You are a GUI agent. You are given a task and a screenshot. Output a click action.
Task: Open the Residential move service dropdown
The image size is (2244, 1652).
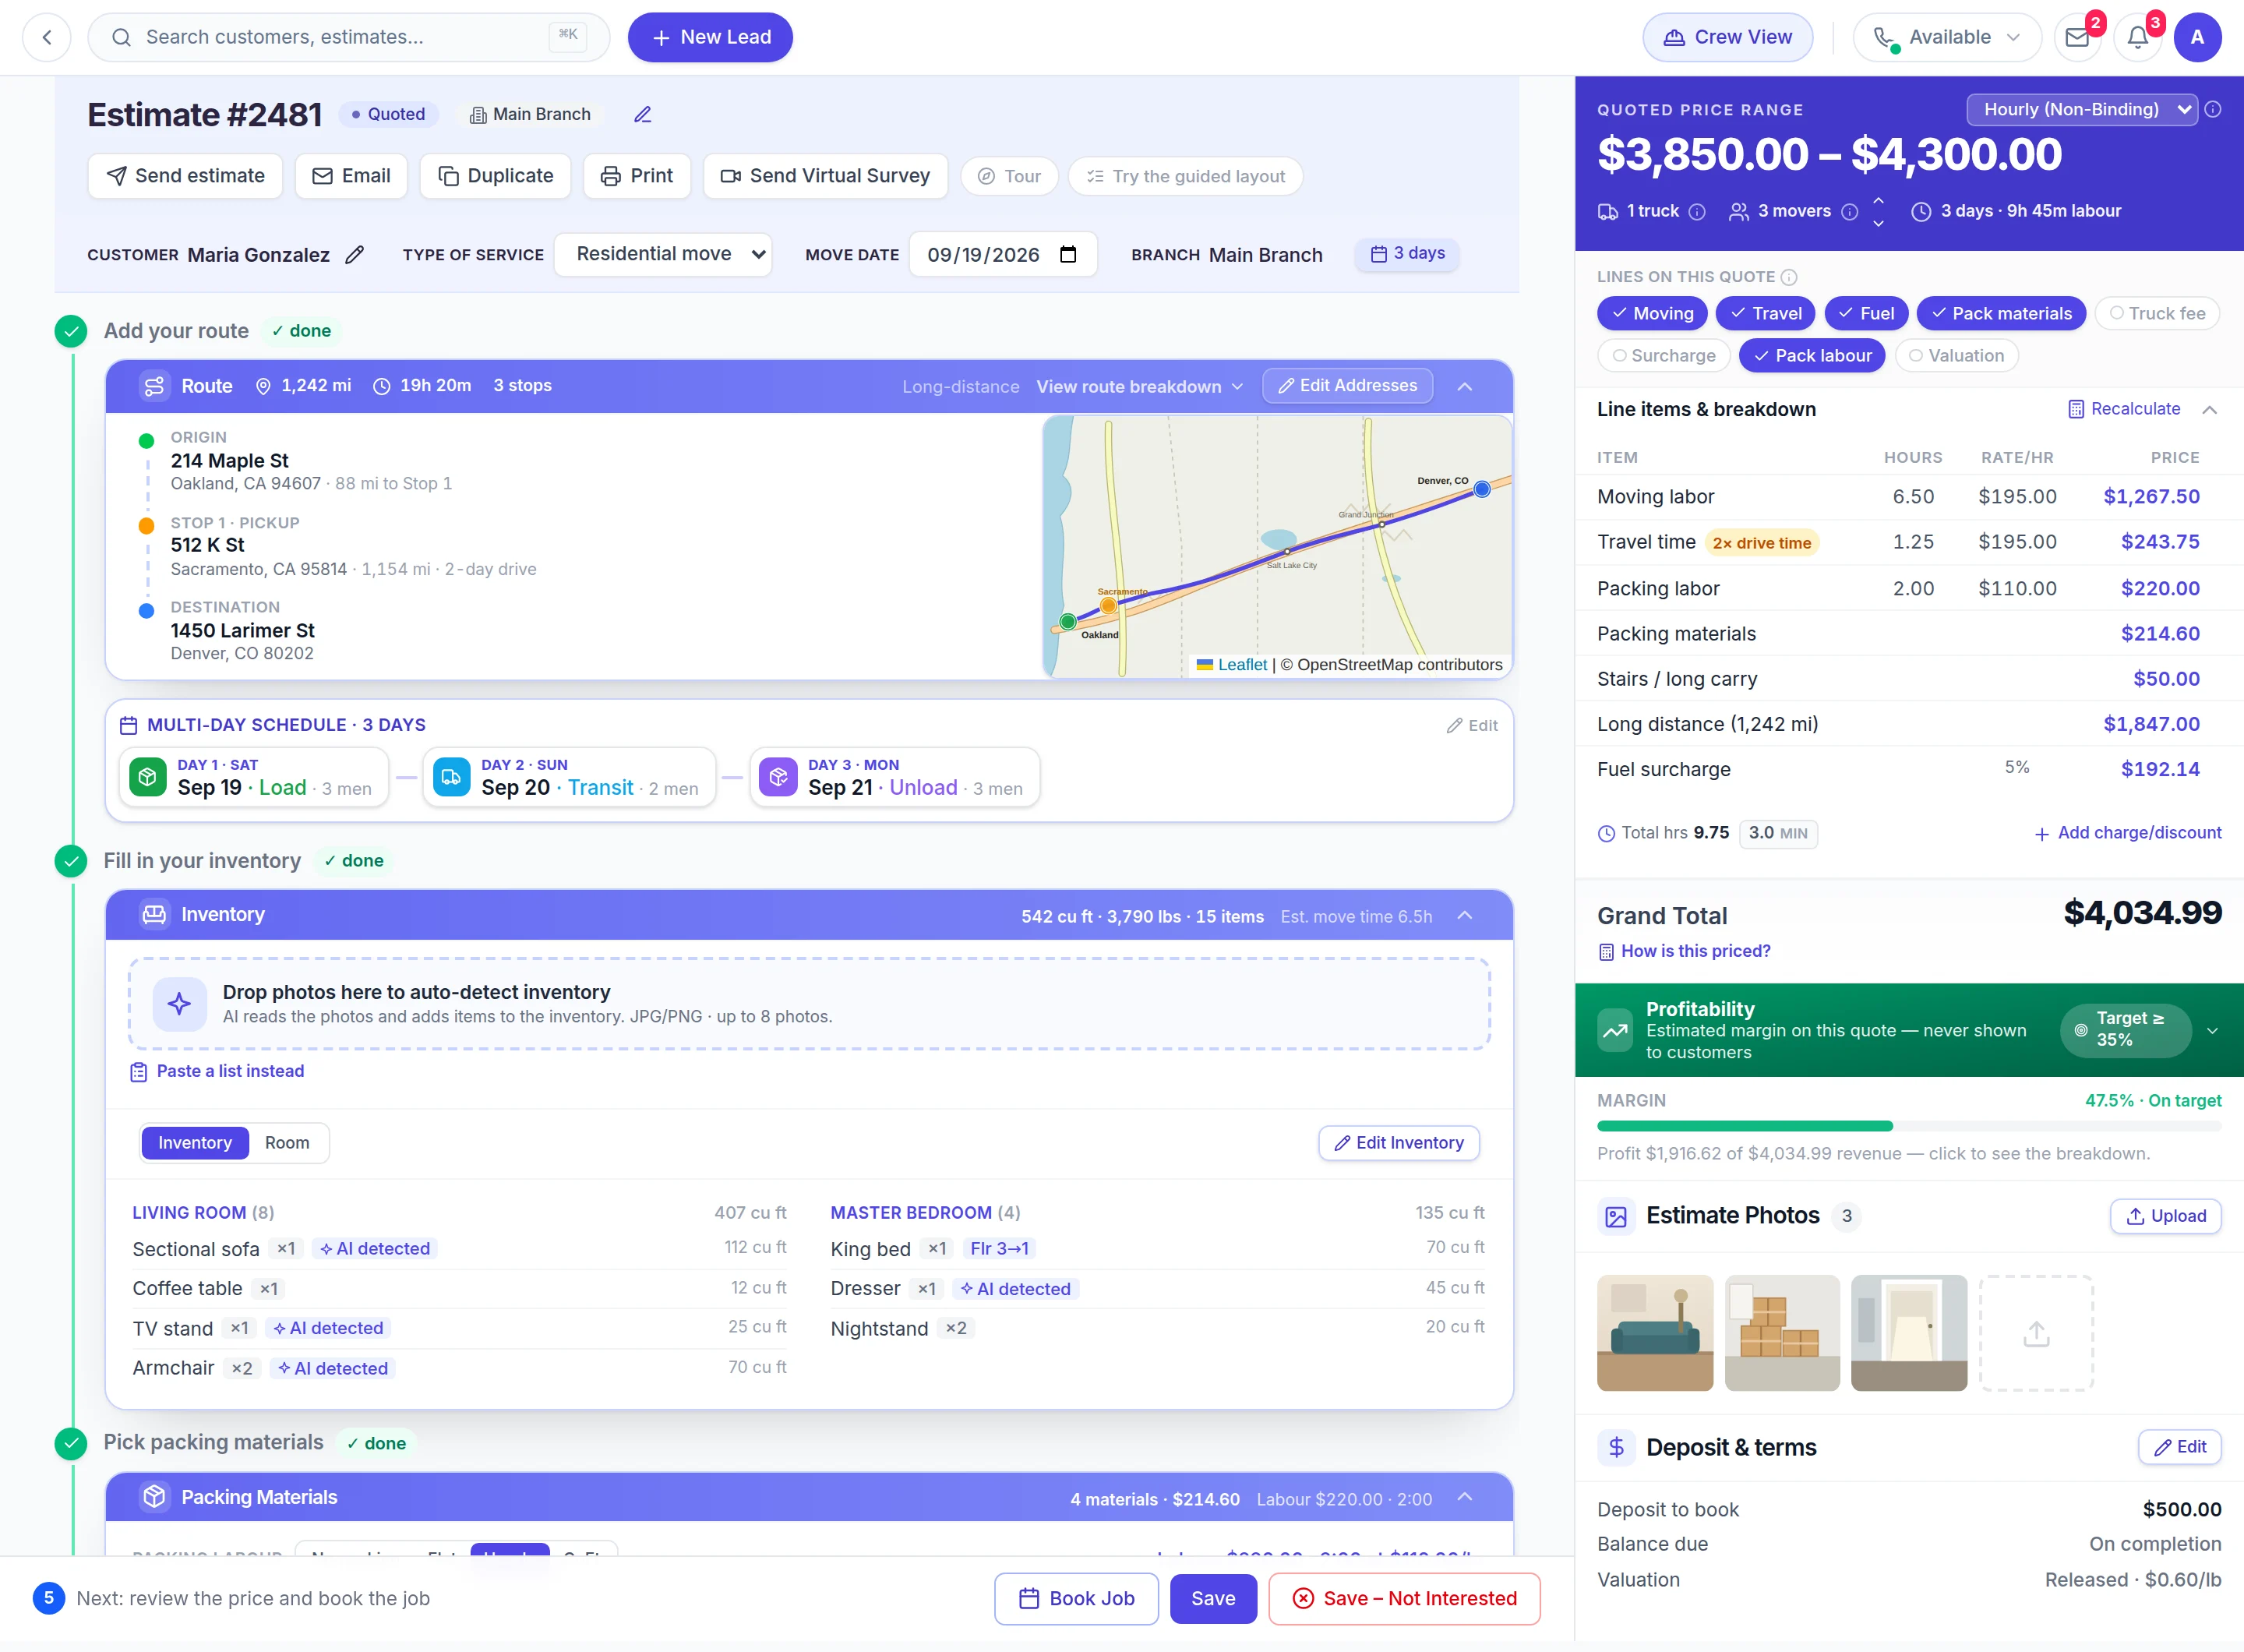[663, 254]
